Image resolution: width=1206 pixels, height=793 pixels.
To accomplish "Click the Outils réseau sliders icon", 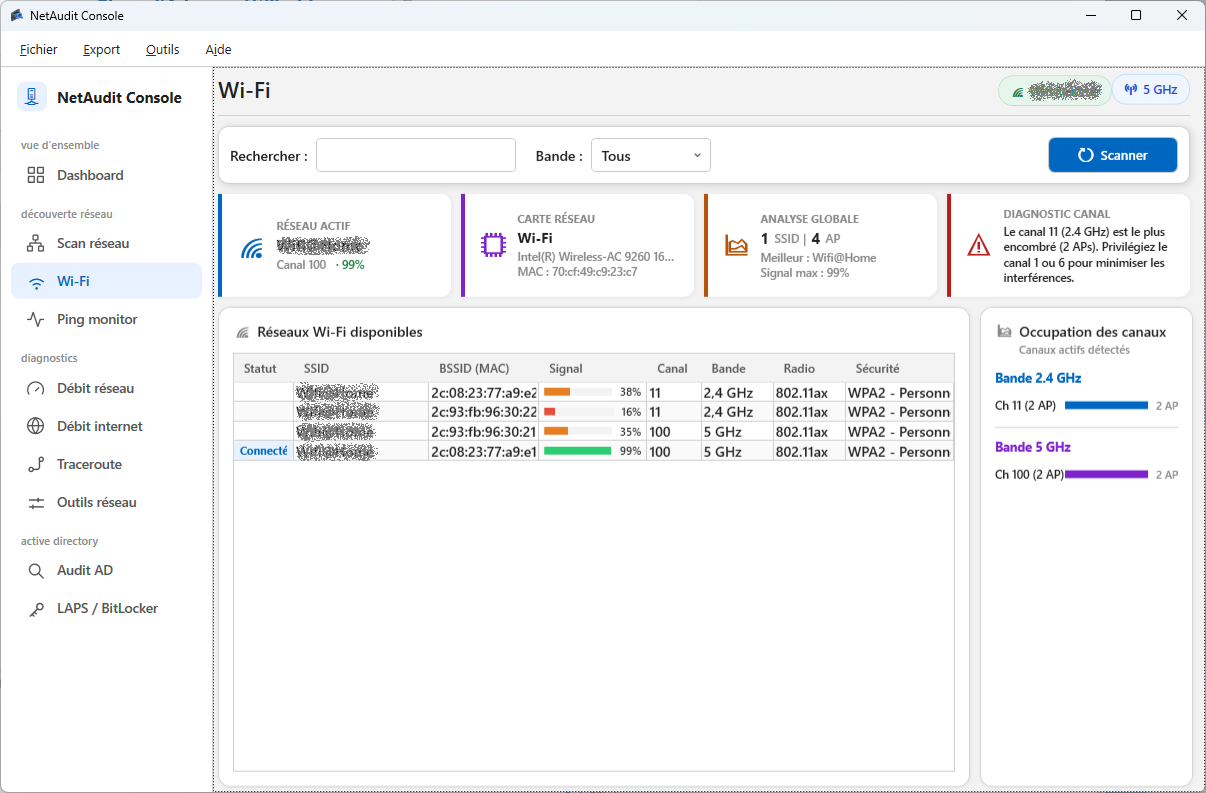I will (36, 502).
